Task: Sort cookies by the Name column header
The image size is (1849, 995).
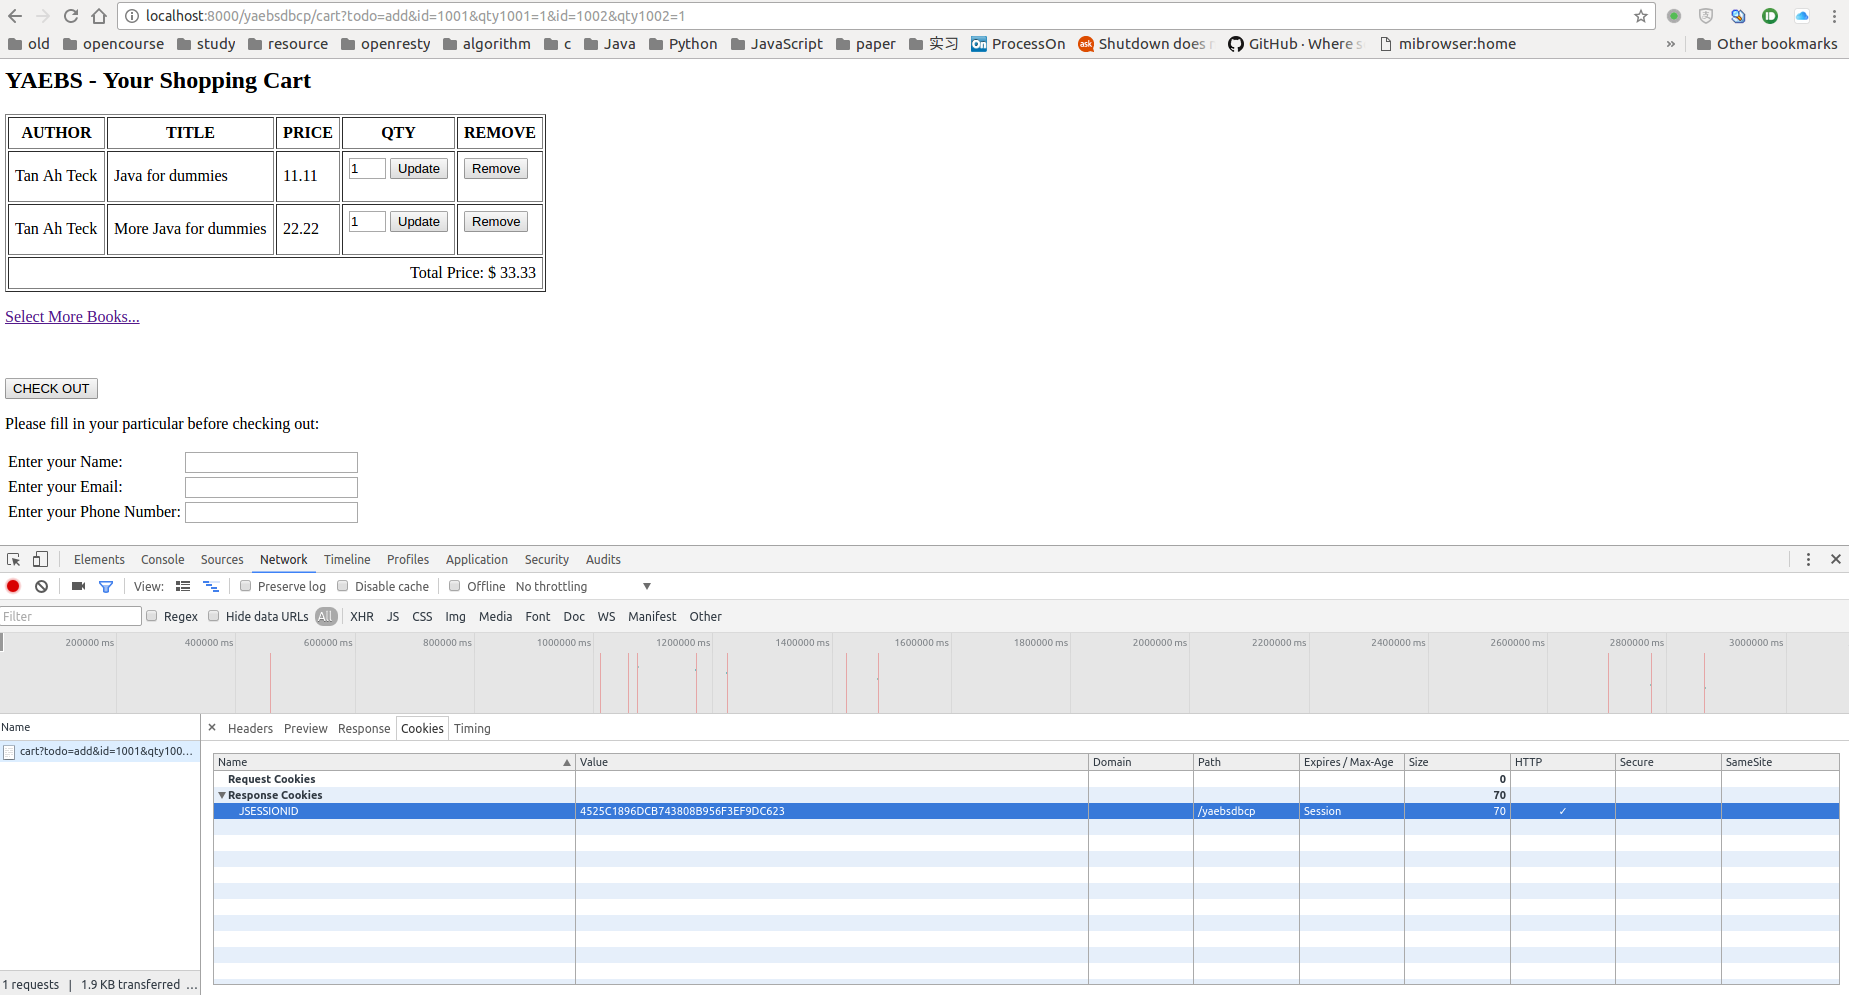Action: (x=394, y=762)
